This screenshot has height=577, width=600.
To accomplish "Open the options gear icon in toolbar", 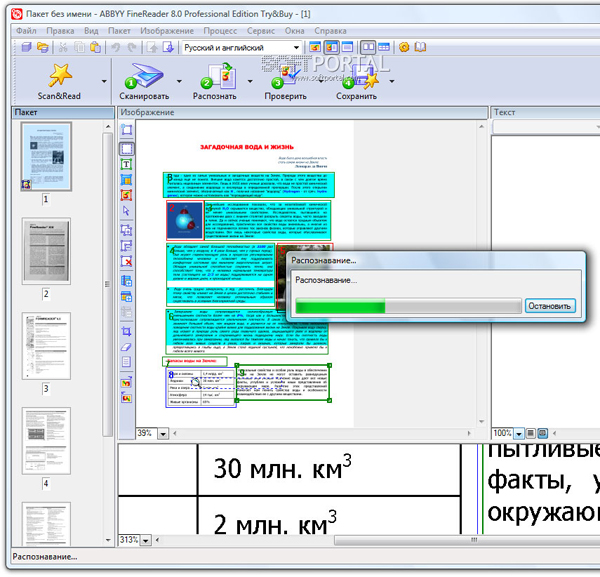I will [x=404, y=47].
